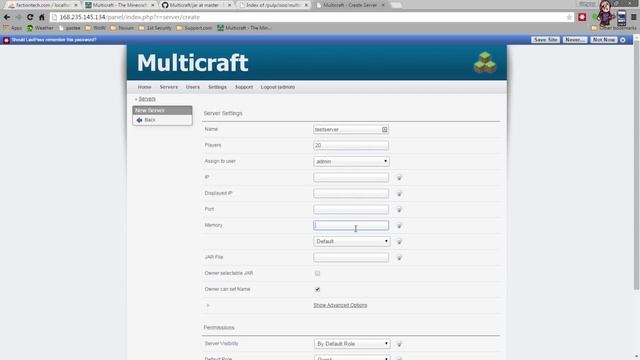Click the IP input field
The height and width of the screenshot is (360, 640).
tap(351, 177)
